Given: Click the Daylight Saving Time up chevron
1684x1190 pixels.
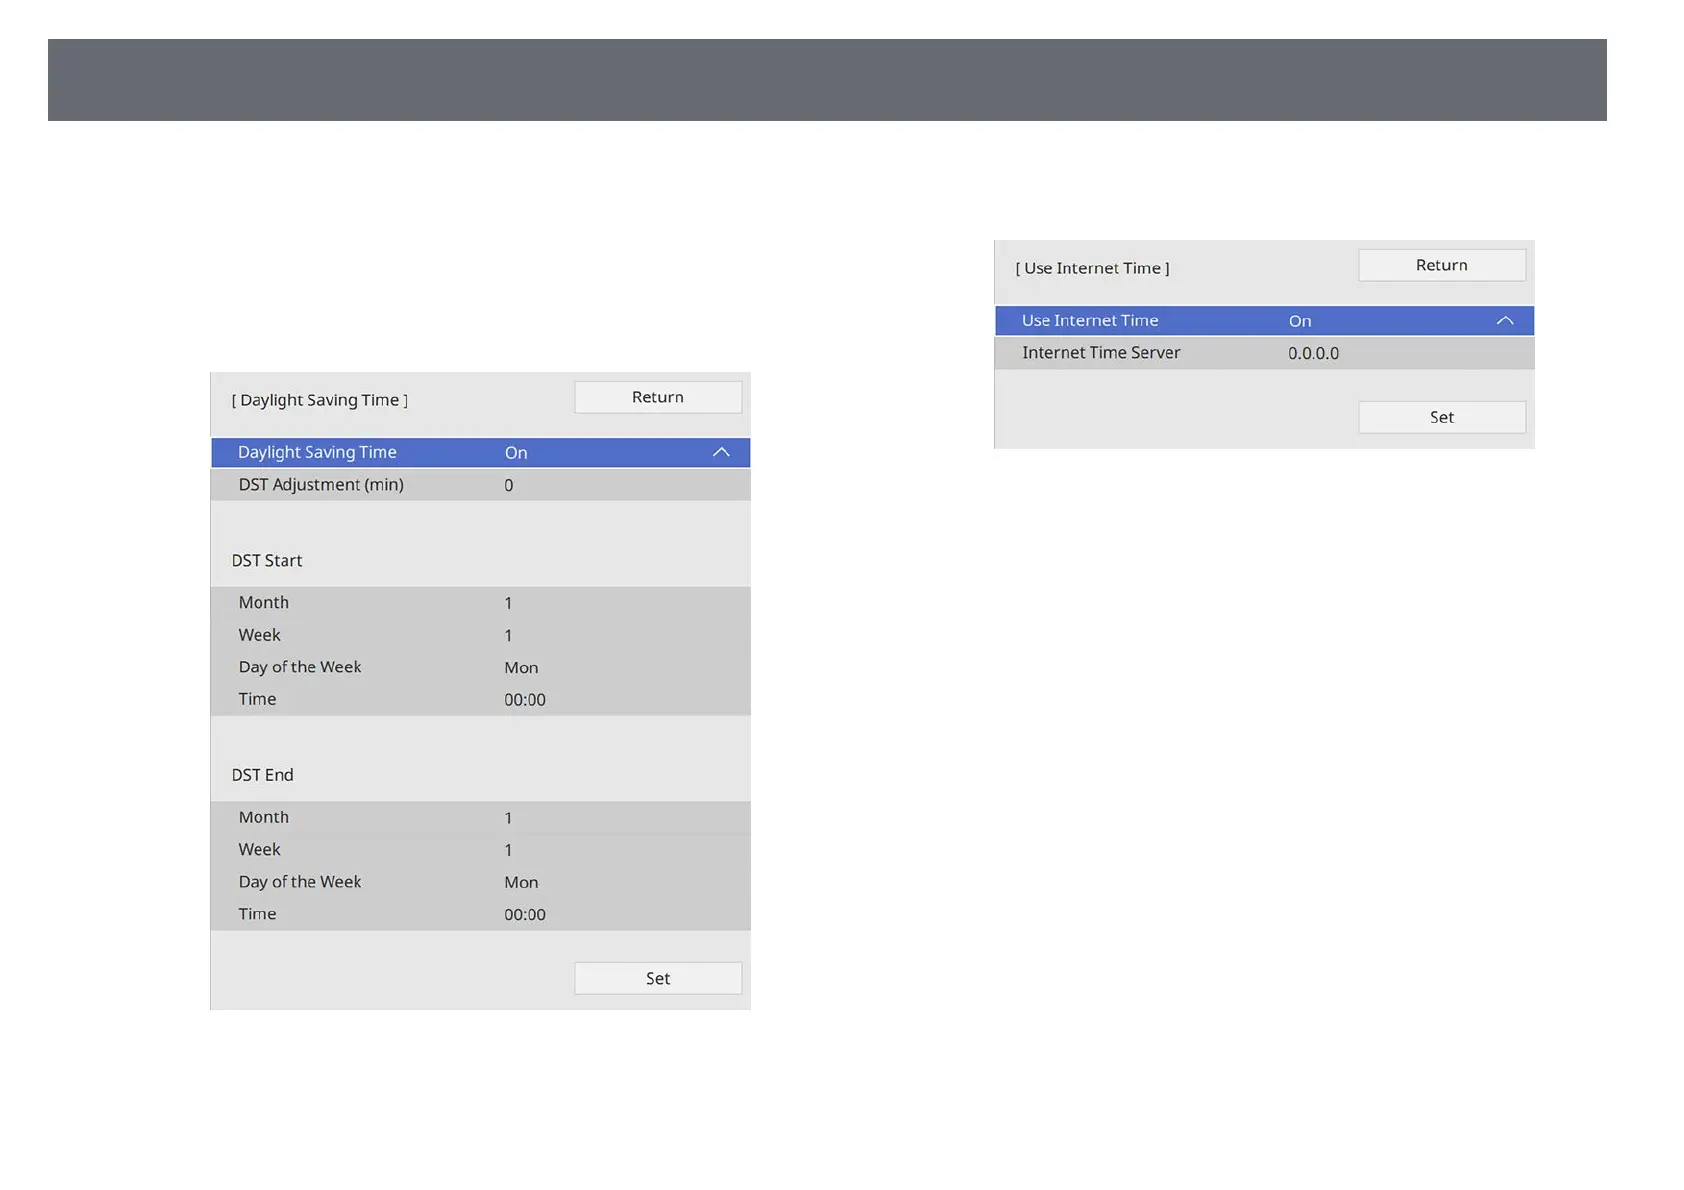Looking at the screenshot, I should pos(721,453).
